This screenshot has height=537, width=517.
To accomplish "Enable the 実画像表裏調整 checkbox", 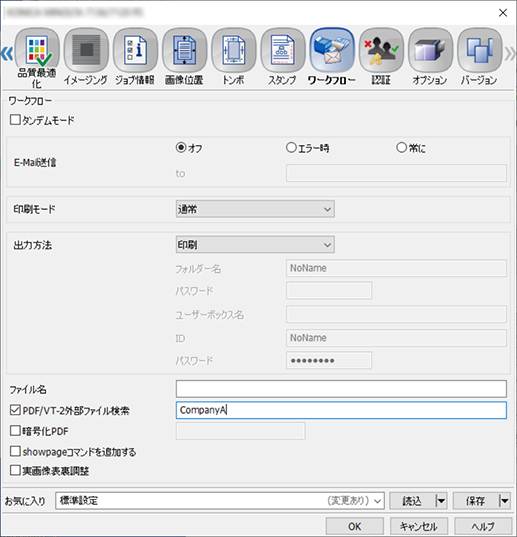I will pyautogui.click(x=15, y=470).
